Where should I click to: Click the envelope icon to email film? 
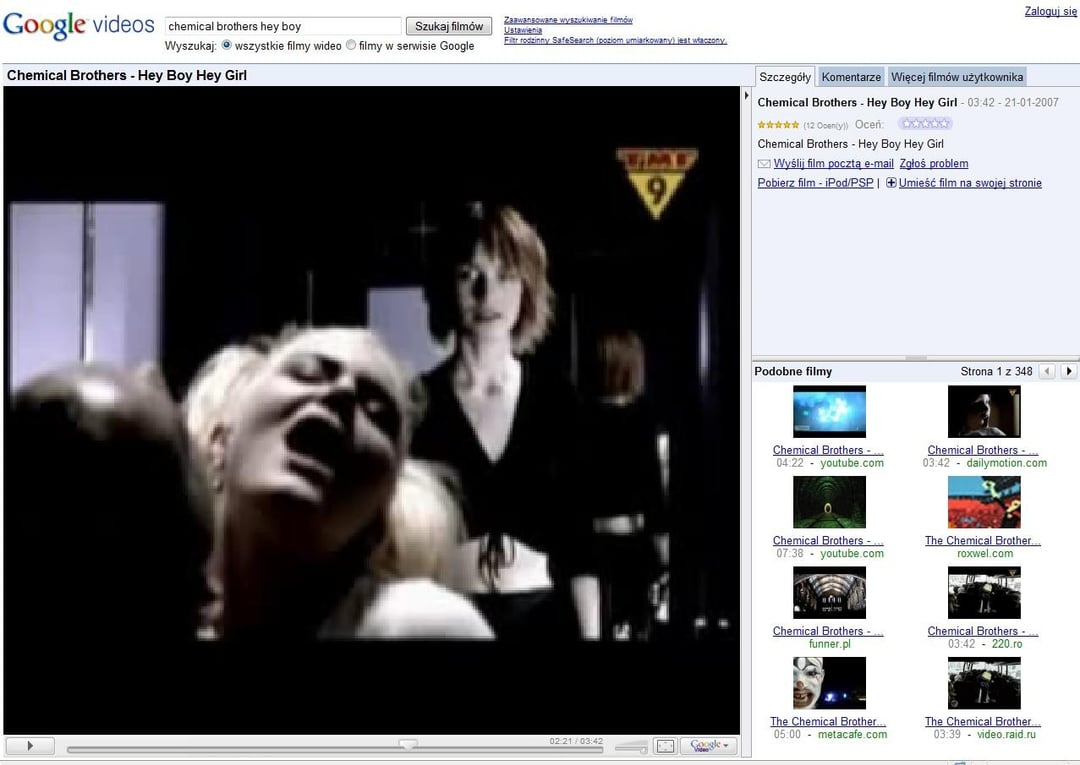tap(764, 164)
